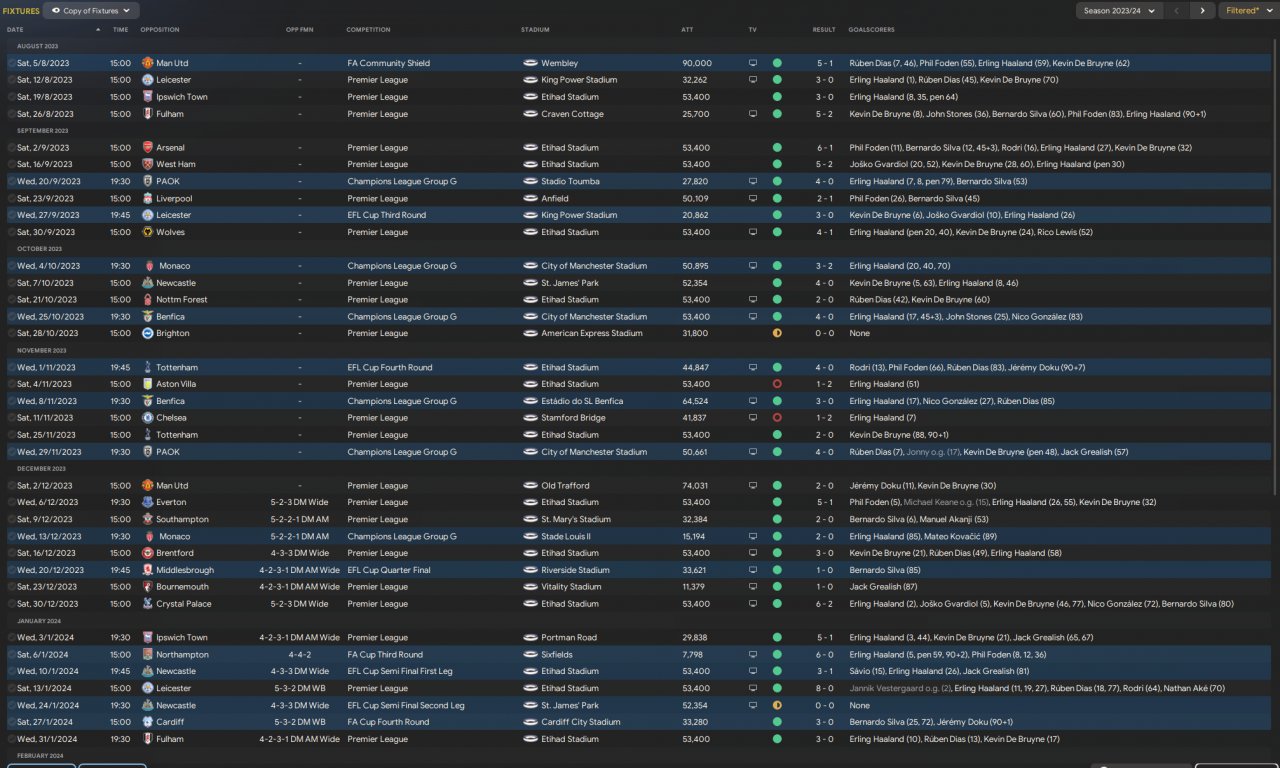The width and height of the screenshot is (1280, 768).
Task: Go to the previous season with the left arrow
Action: pos(1177,11)
